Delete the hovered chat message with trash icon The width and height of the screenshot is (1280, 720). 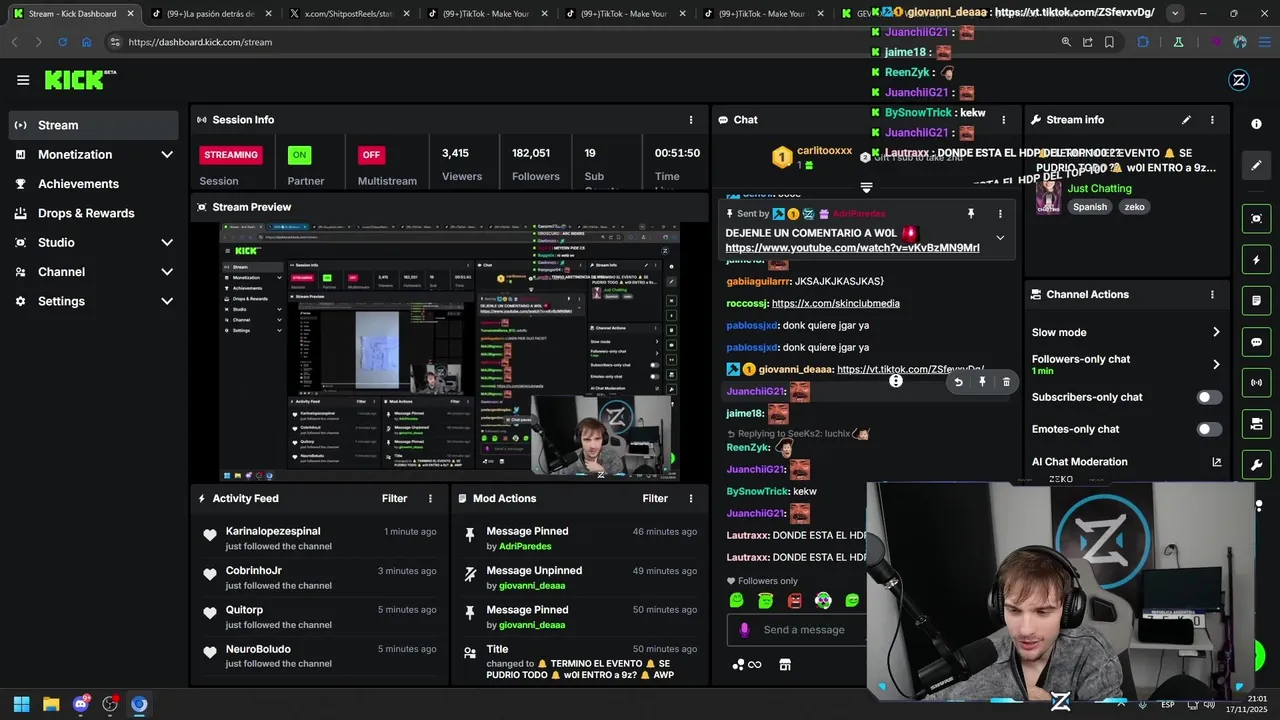(x=1006, y=382)
